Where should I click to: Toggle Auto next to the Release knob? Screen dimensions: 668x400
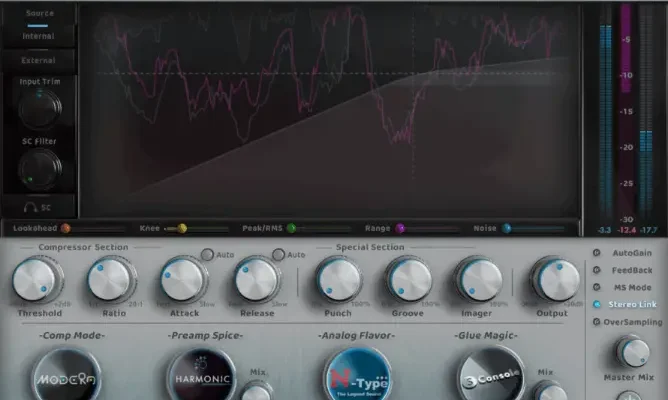point(280,255)
